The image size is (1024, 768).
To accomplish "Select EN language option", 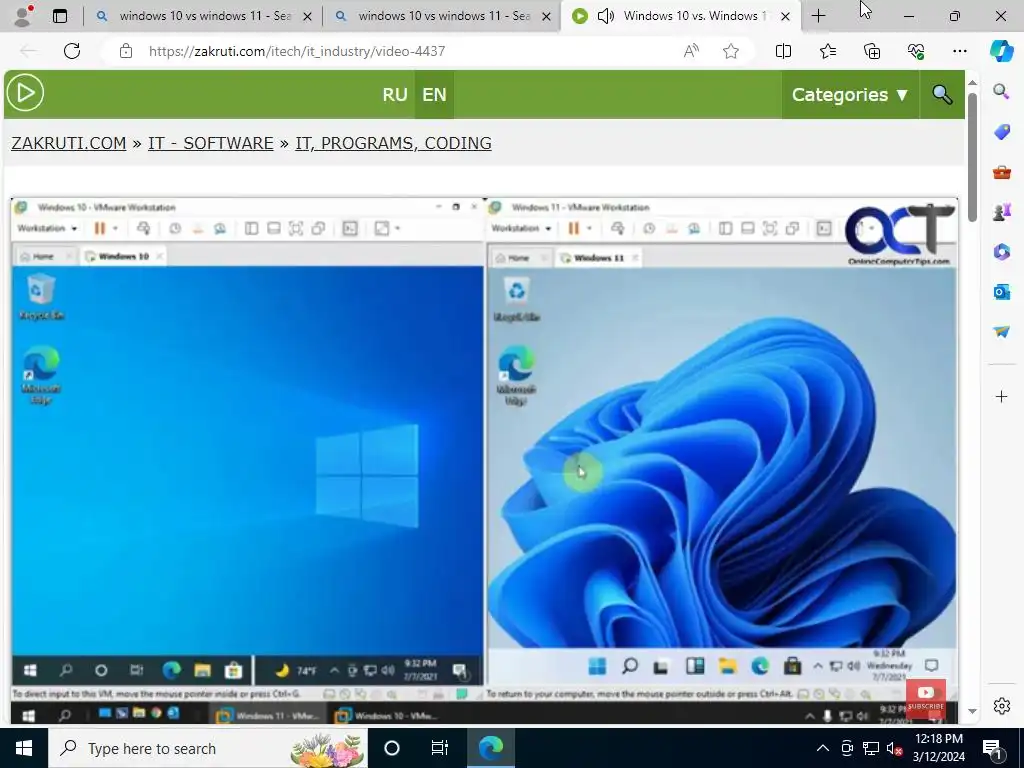I will coord(434,95).
